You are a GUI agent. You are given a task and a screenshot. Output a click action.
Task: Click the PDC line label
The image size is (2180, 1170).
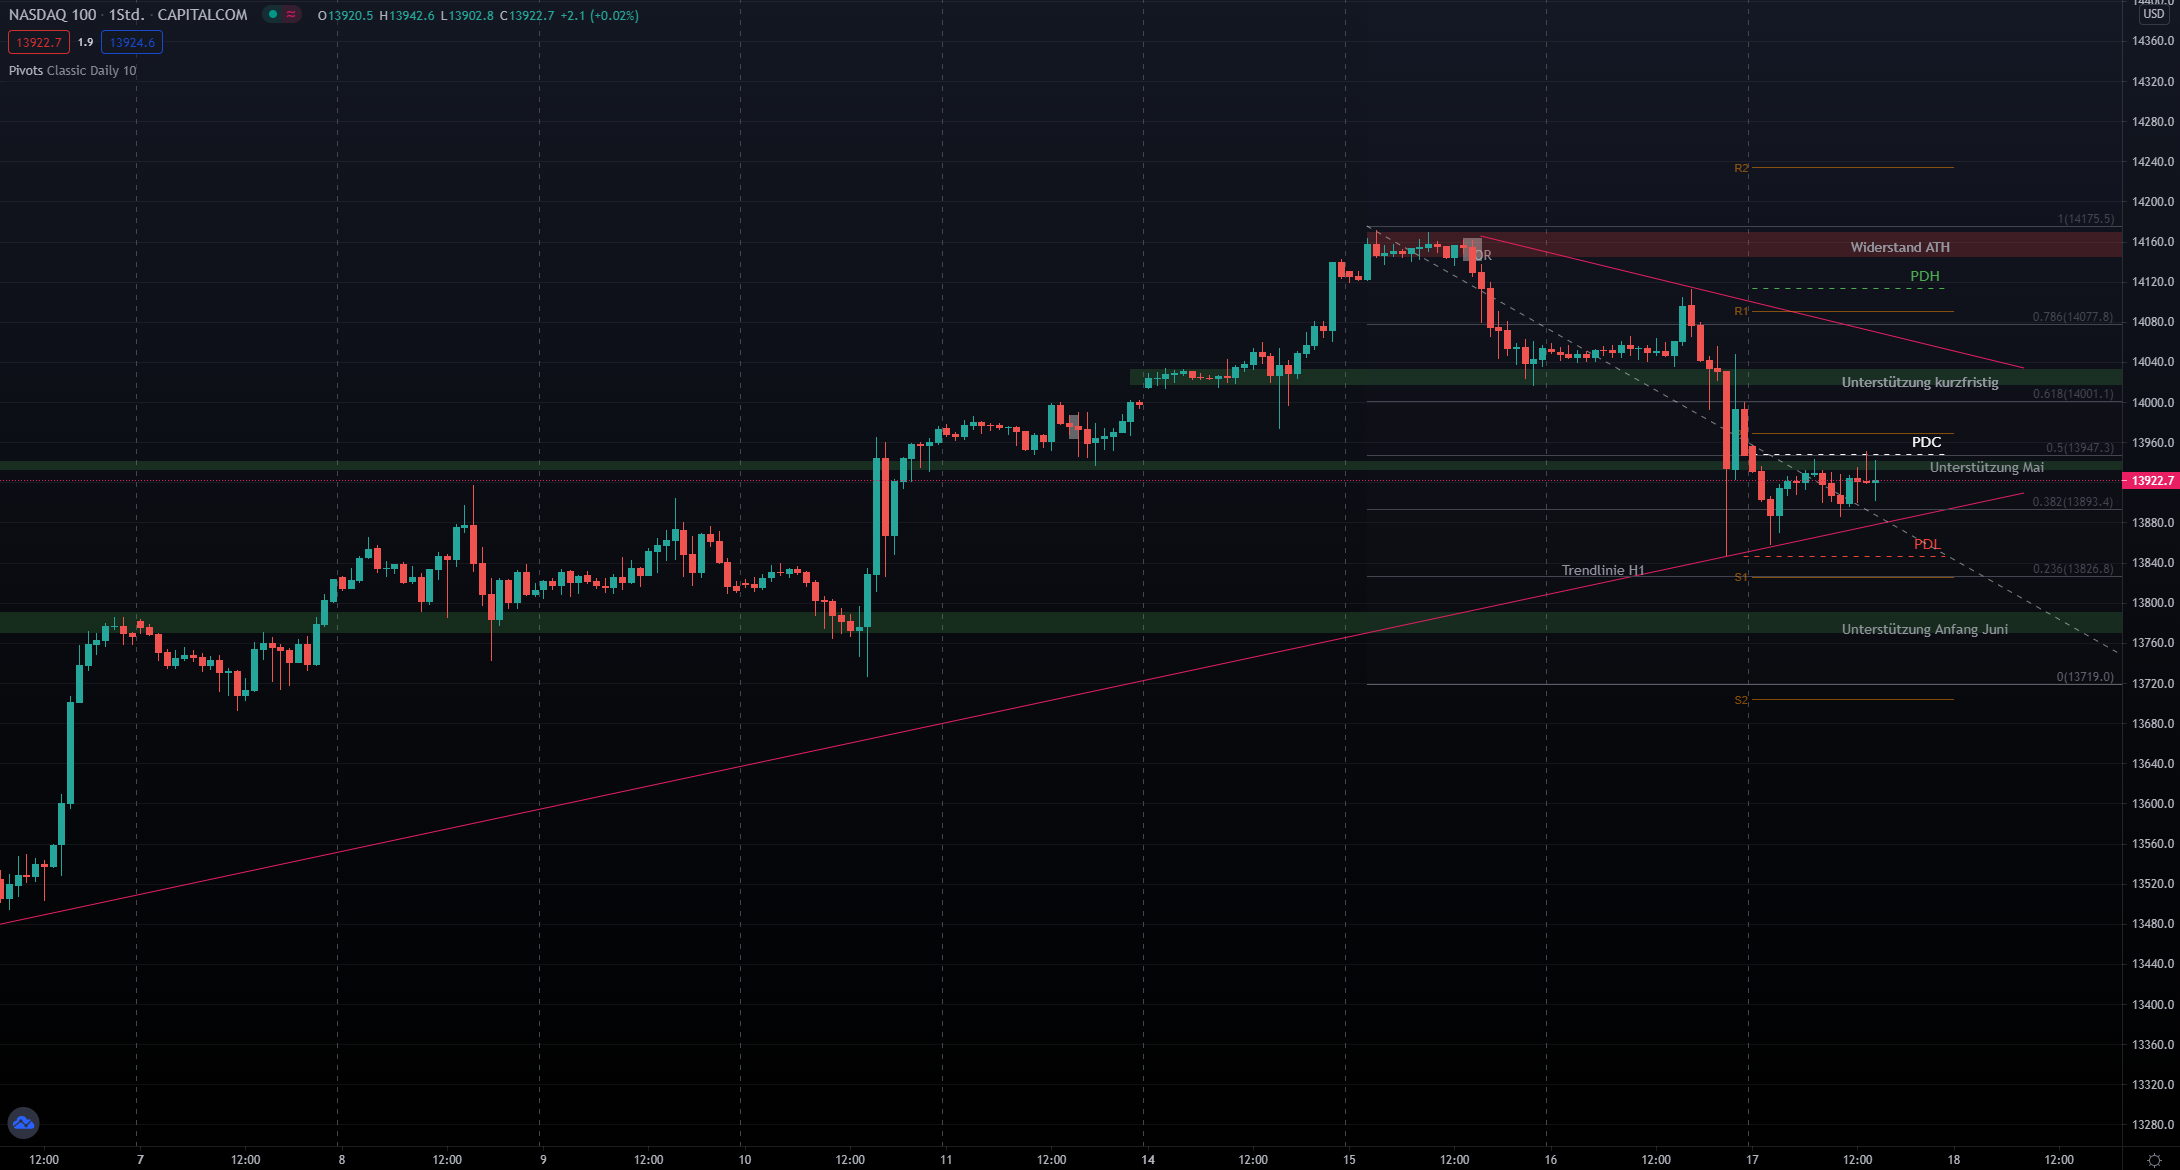click(x=1926, y=442)
